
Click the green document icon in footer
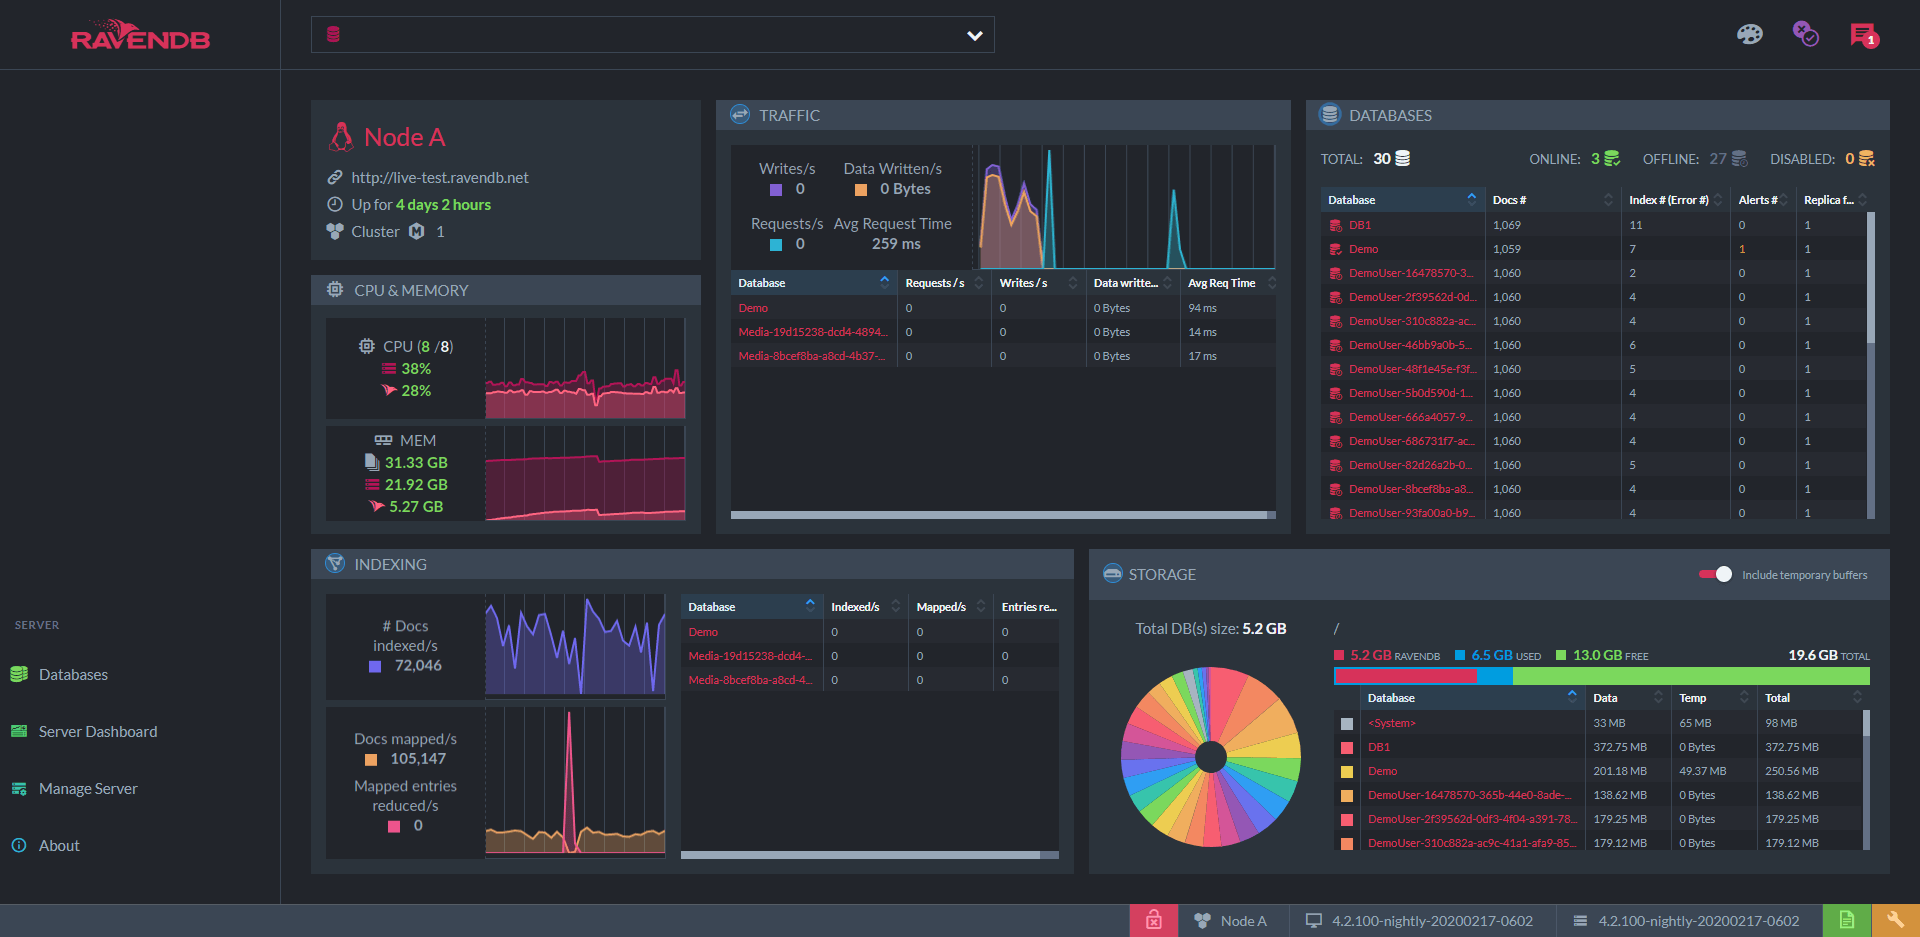(1847, 920)
